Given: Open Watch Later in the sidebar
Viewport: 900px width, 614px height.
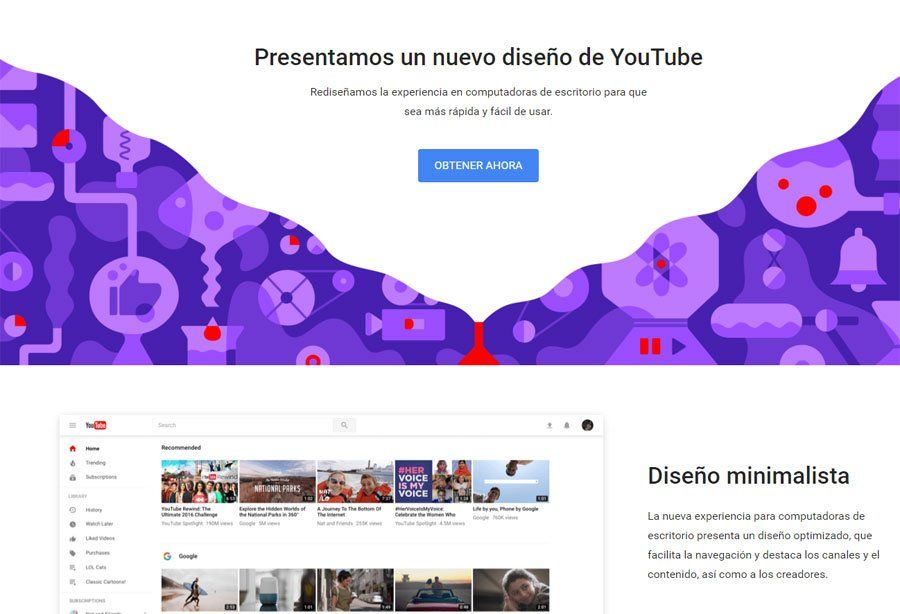Looking at the screenshot, I should point(99,524).
